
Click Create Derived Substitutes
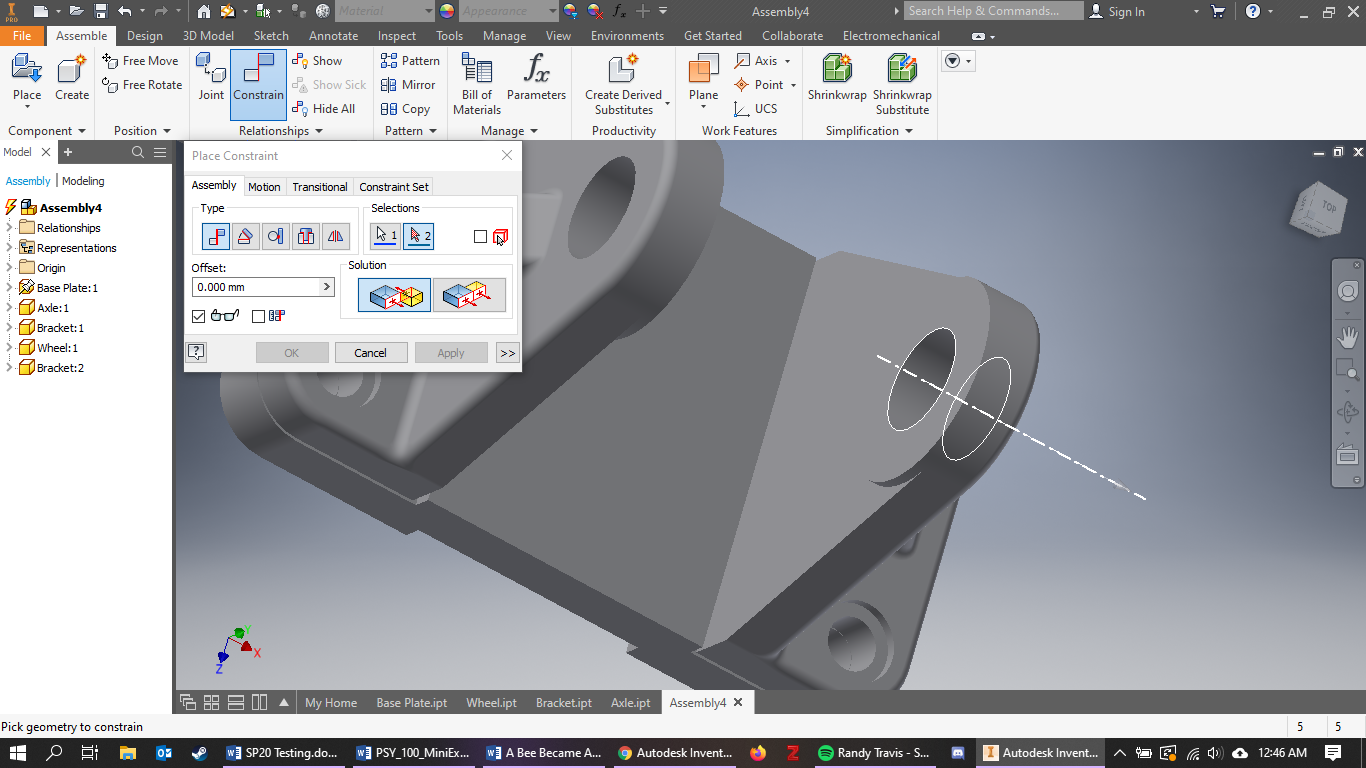coord(623,84)
